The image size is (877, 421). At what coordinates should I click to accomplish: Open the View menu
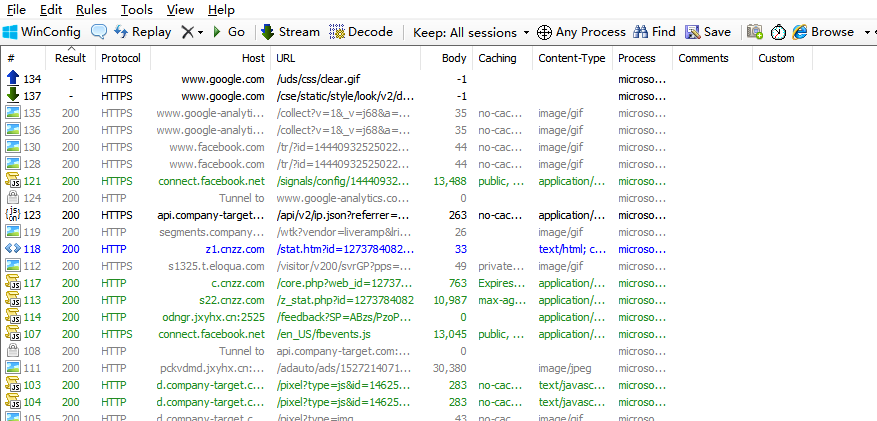(180, 10)
